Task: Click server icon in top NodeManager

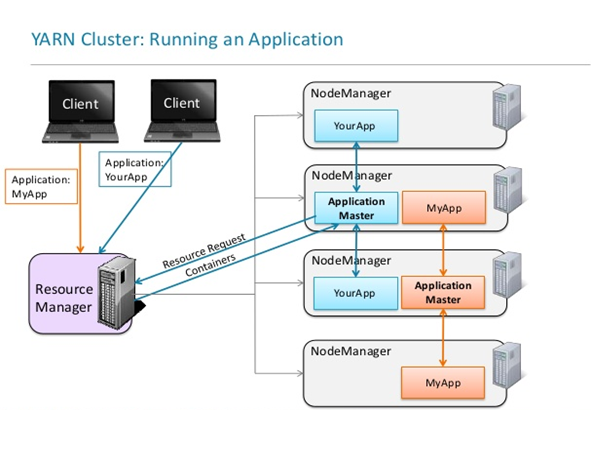Action: pos(507,107)
